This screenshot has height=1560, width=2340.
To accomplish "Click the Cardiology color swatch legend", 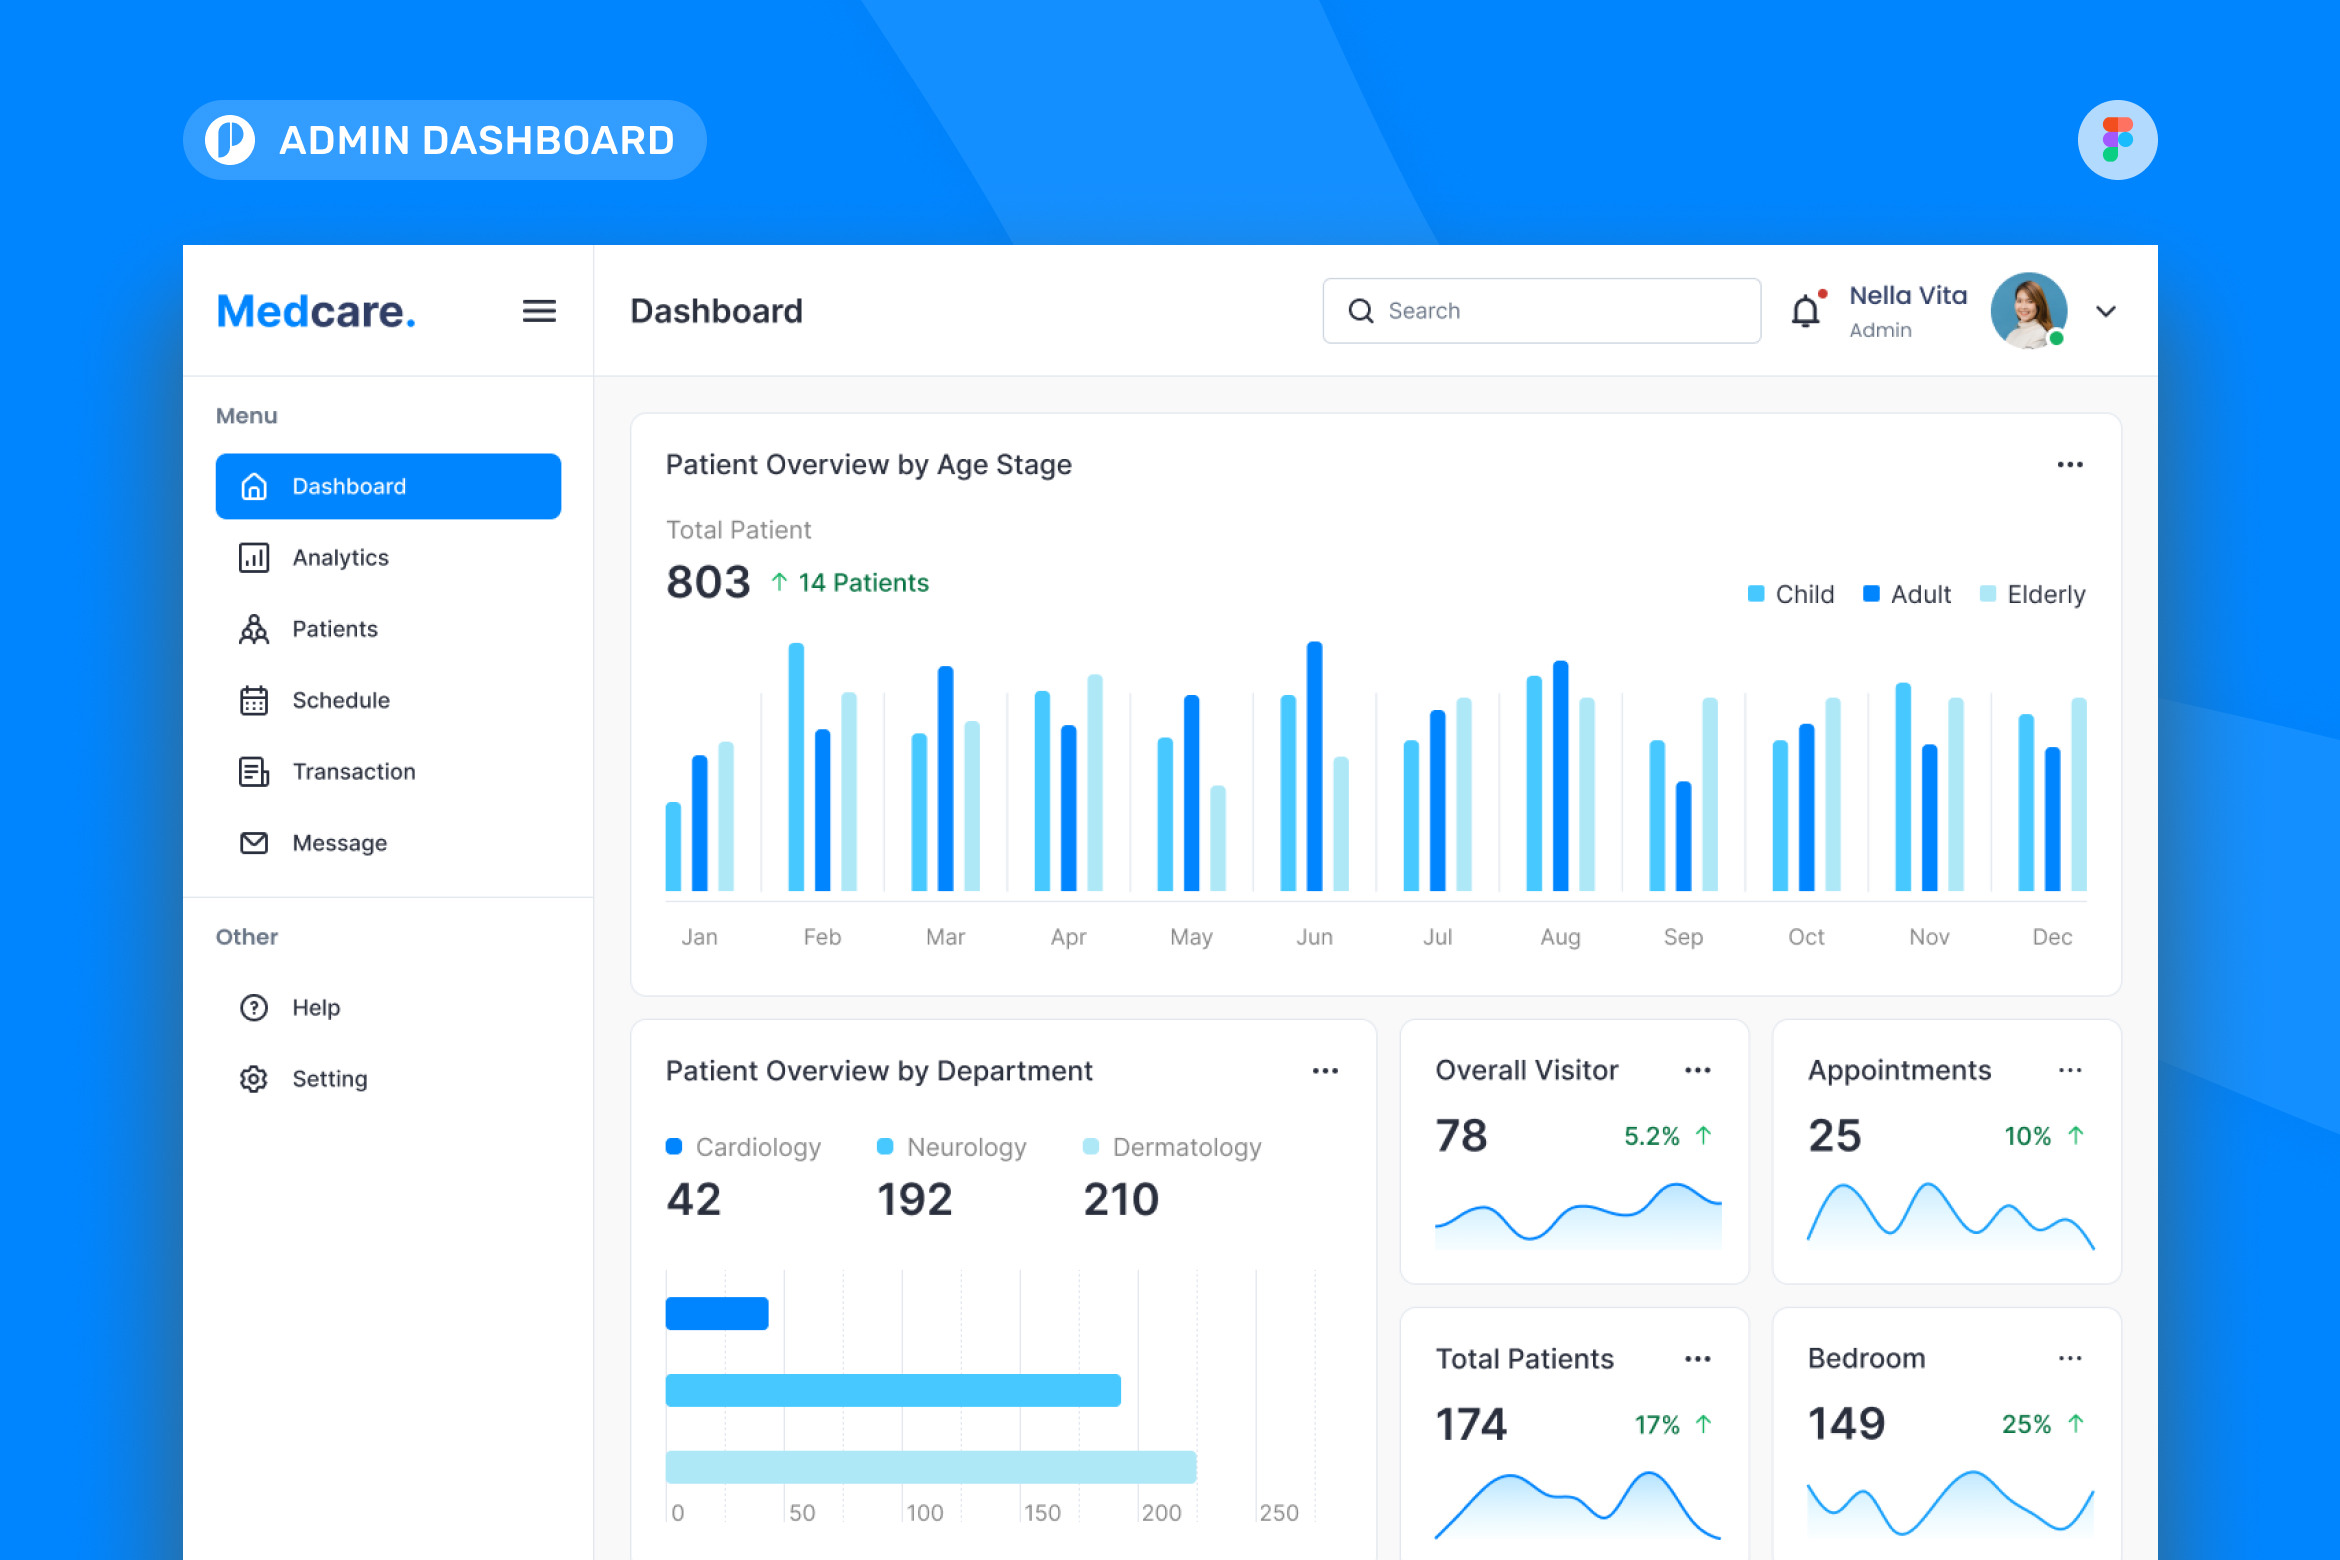I will pyautogui.click(x=674, y=1147).
